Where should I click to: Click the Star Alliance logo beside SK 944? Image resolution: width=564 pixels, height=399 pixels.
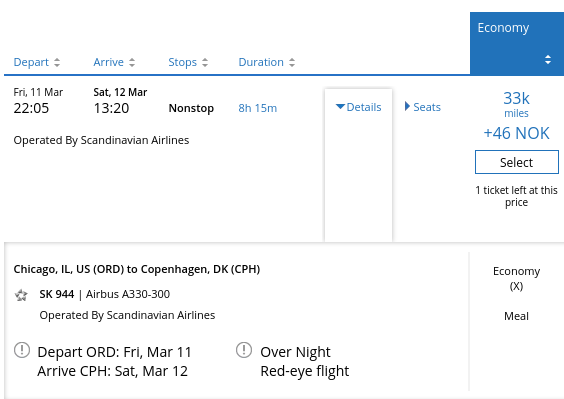(x=21, y=295)
